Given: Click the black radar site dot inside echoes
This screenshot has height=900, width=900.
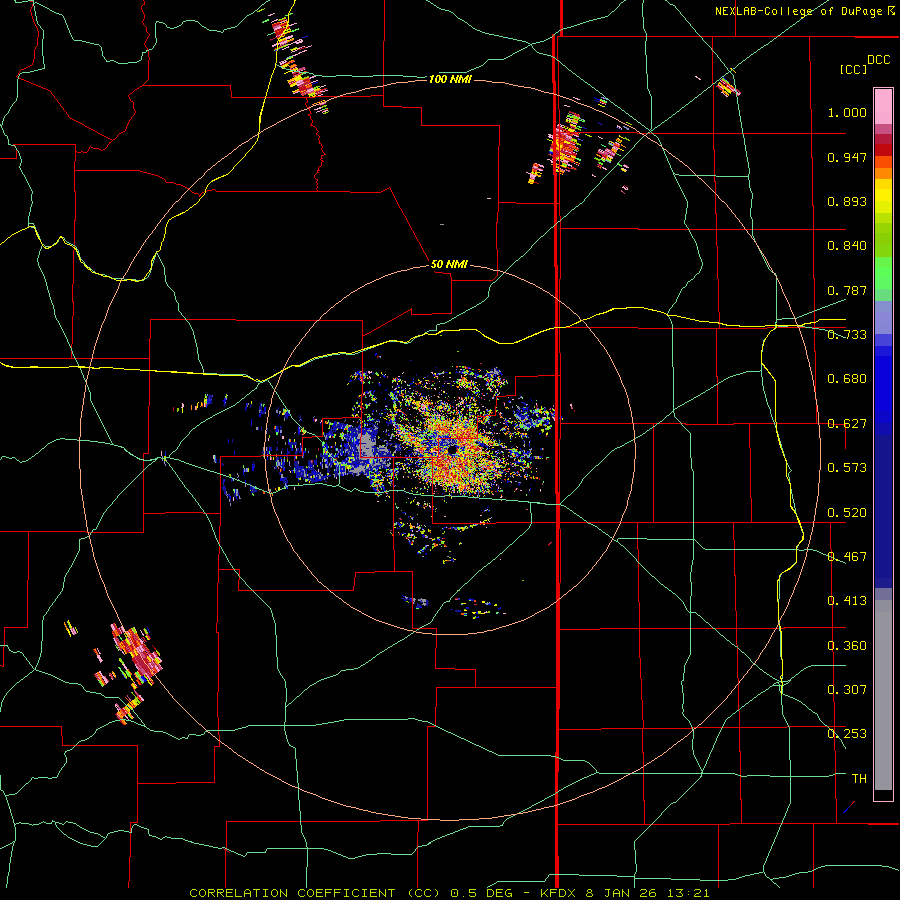Looking at the screenshot, I should [x=452, y=450].
